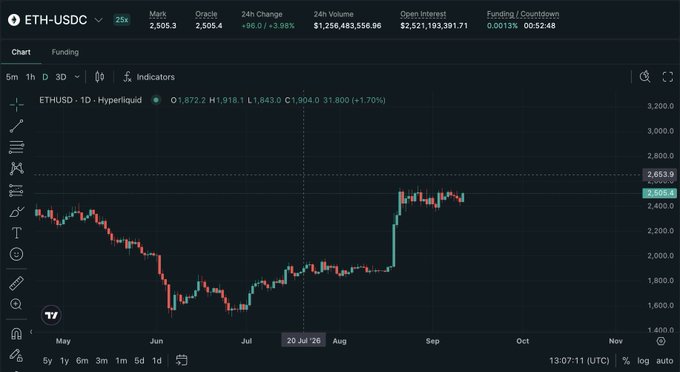Expand the ETH-USDC market selector

point(98,20)
